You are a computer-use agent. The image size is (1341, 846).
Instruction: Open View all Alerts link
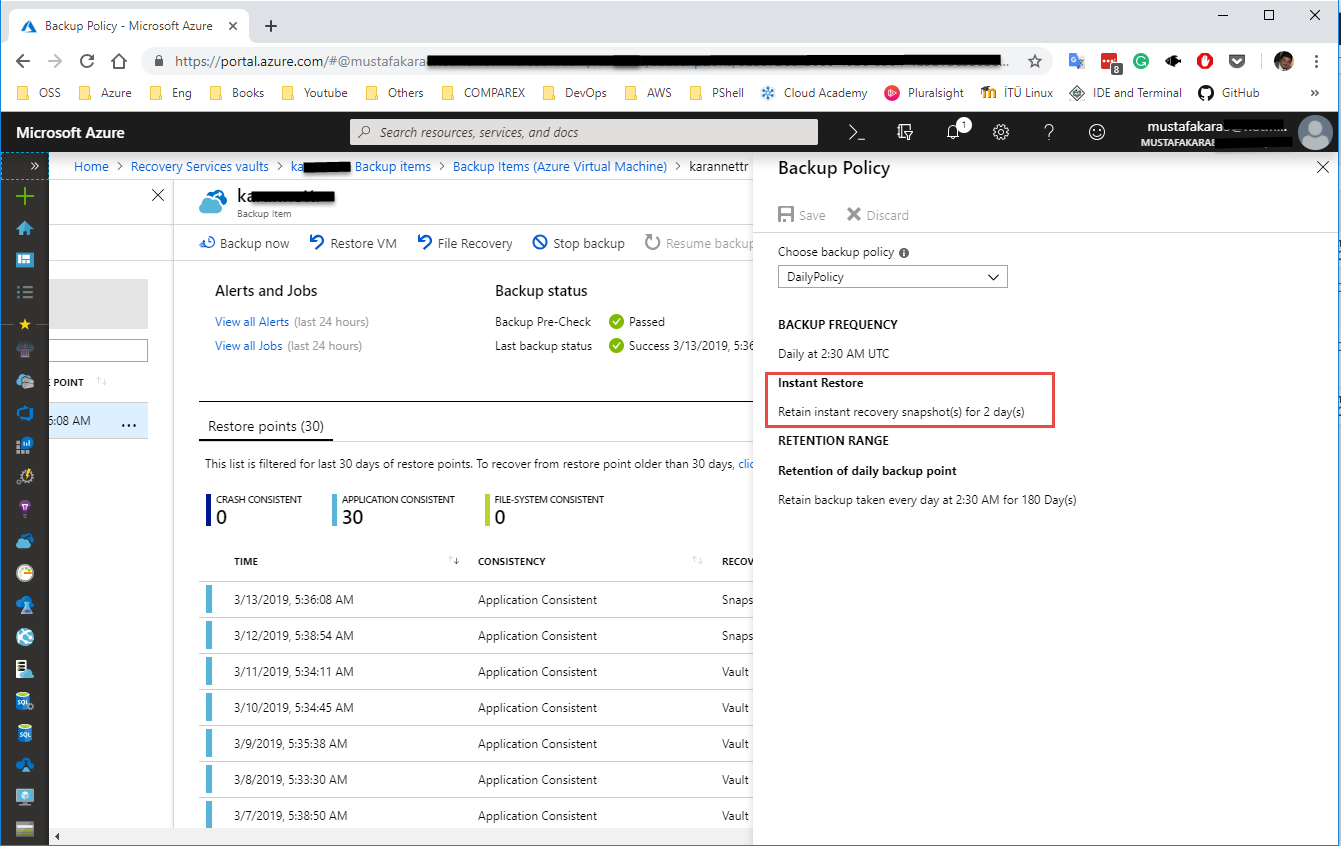252,322
